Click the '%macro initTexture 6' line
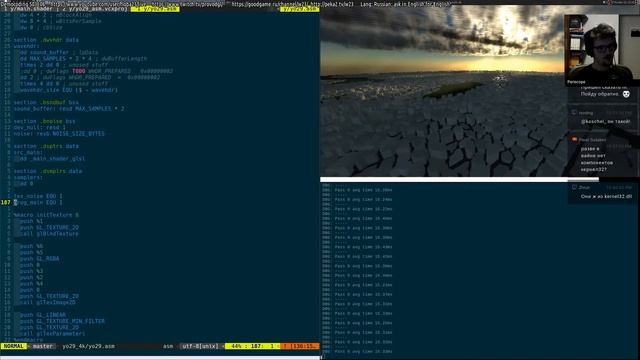Viewport: 640px width, 360px height. click(x=46, y=215)
